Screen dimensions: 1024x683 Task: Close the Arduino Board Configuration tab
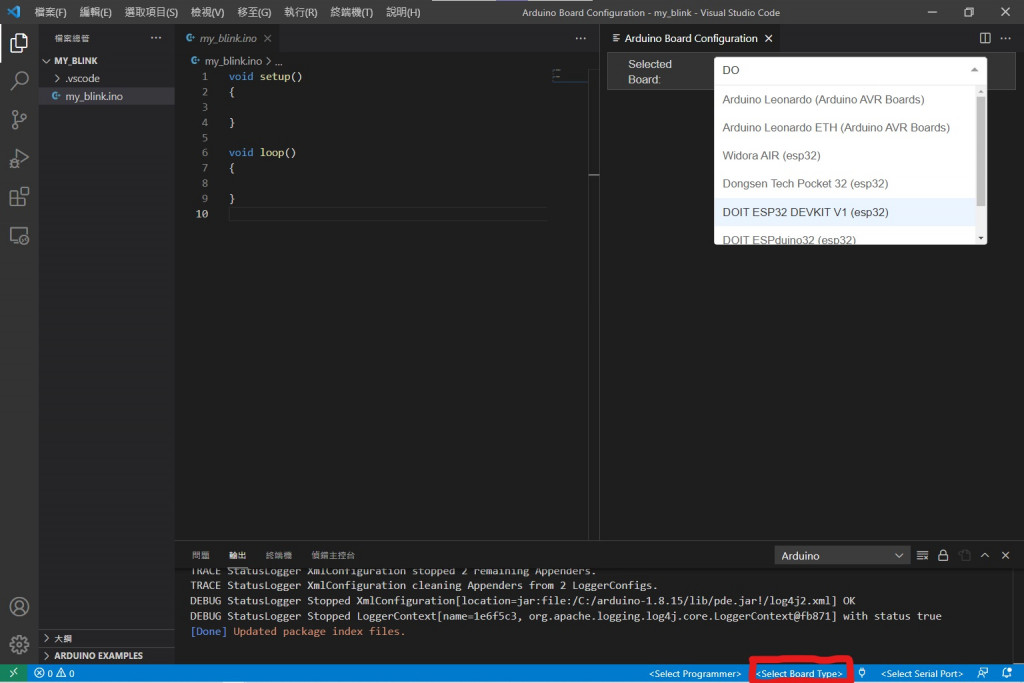coord(769,39)
